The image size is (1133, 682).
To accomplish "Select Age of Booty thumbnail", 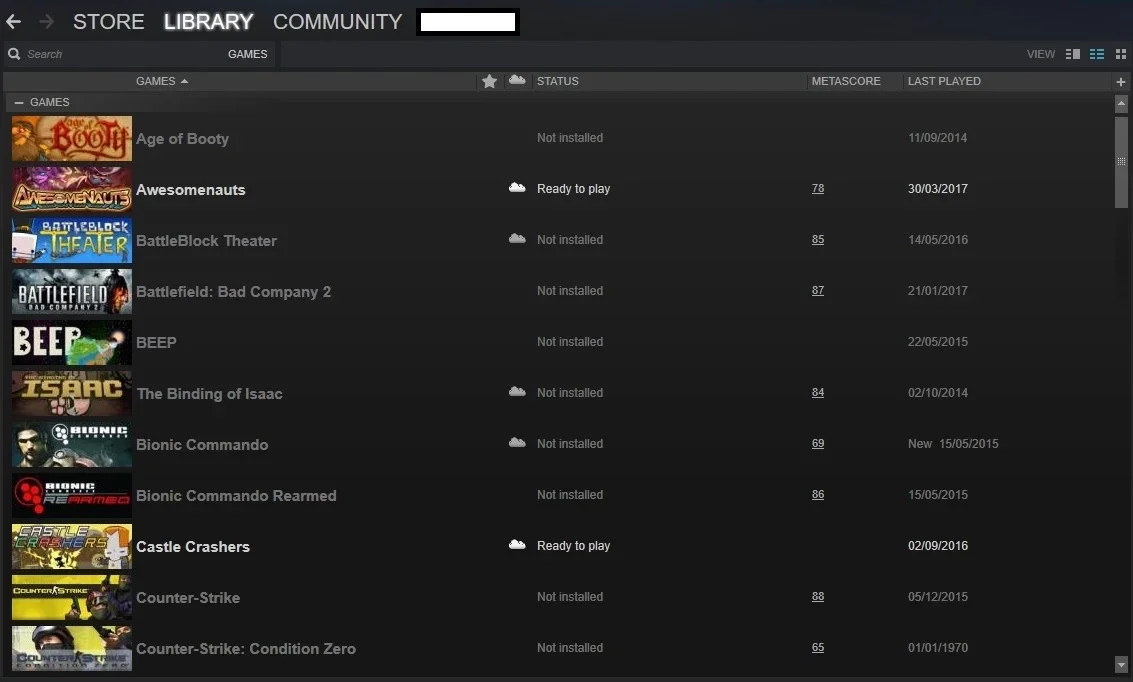I will coord(72,139).
